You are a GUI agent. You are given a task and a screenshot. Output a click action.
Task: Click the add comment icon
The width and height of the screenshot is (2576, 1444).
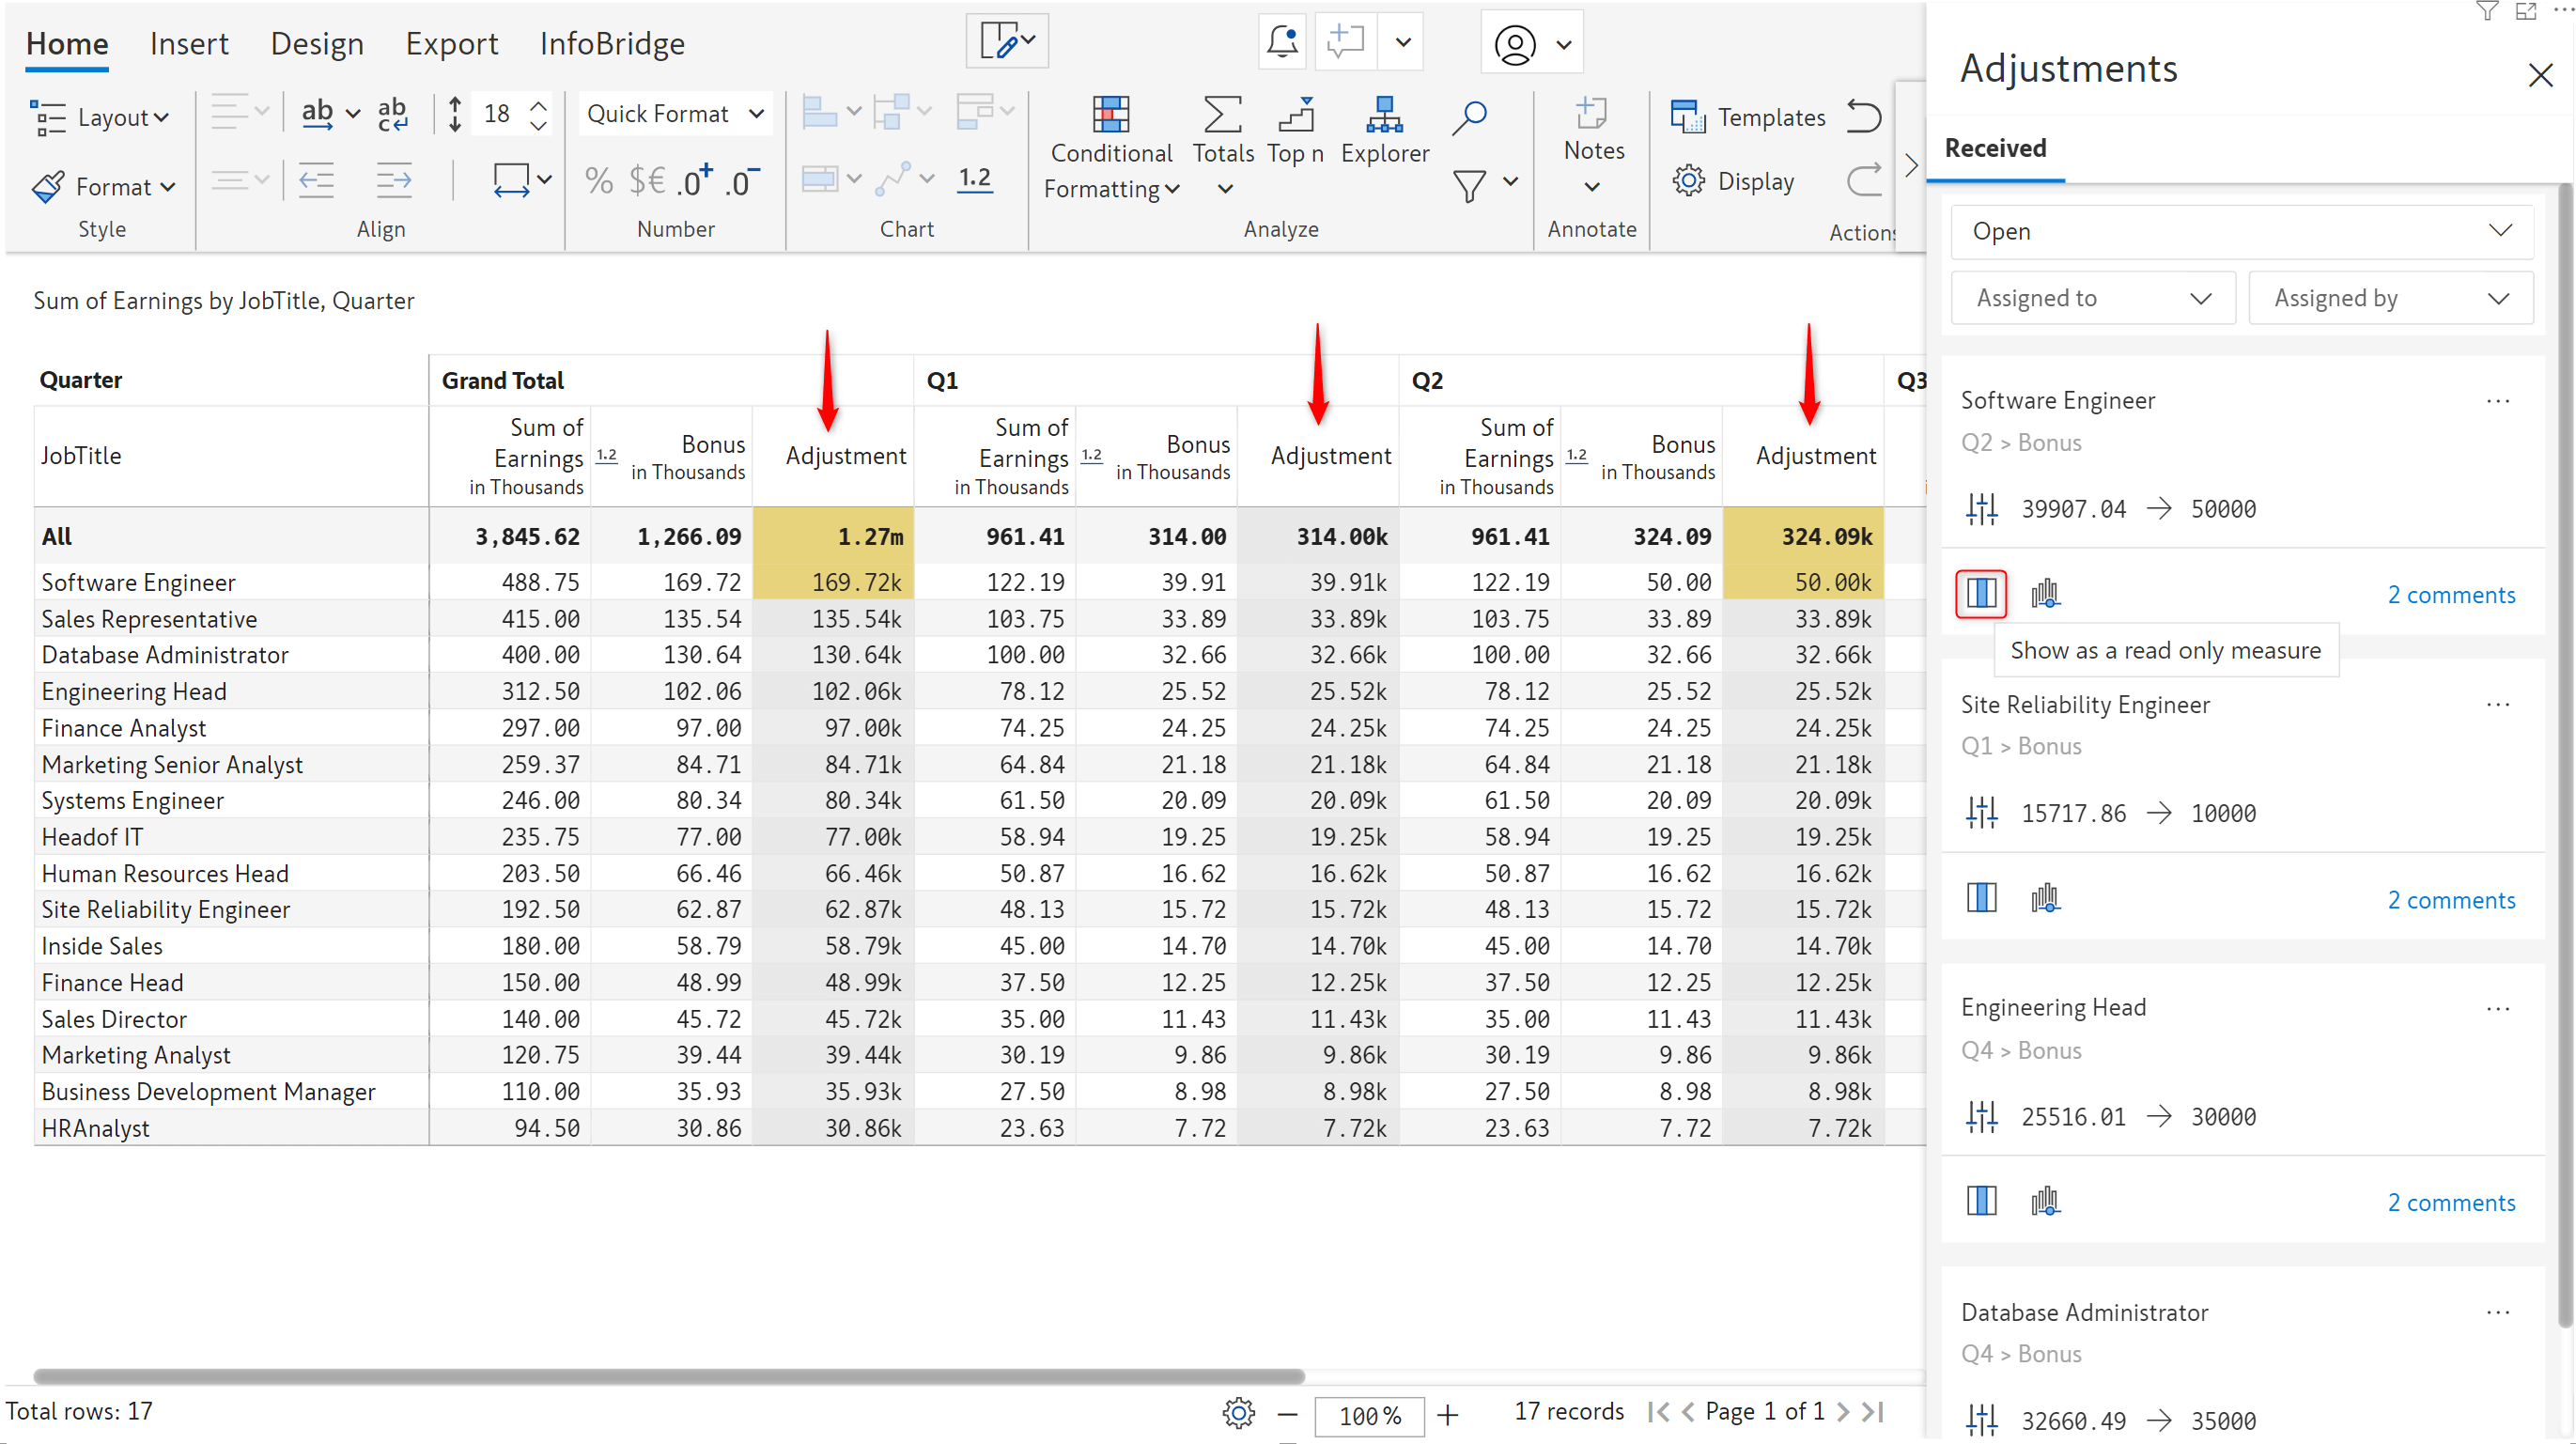pyautogui.click(x=1345, y=42)
